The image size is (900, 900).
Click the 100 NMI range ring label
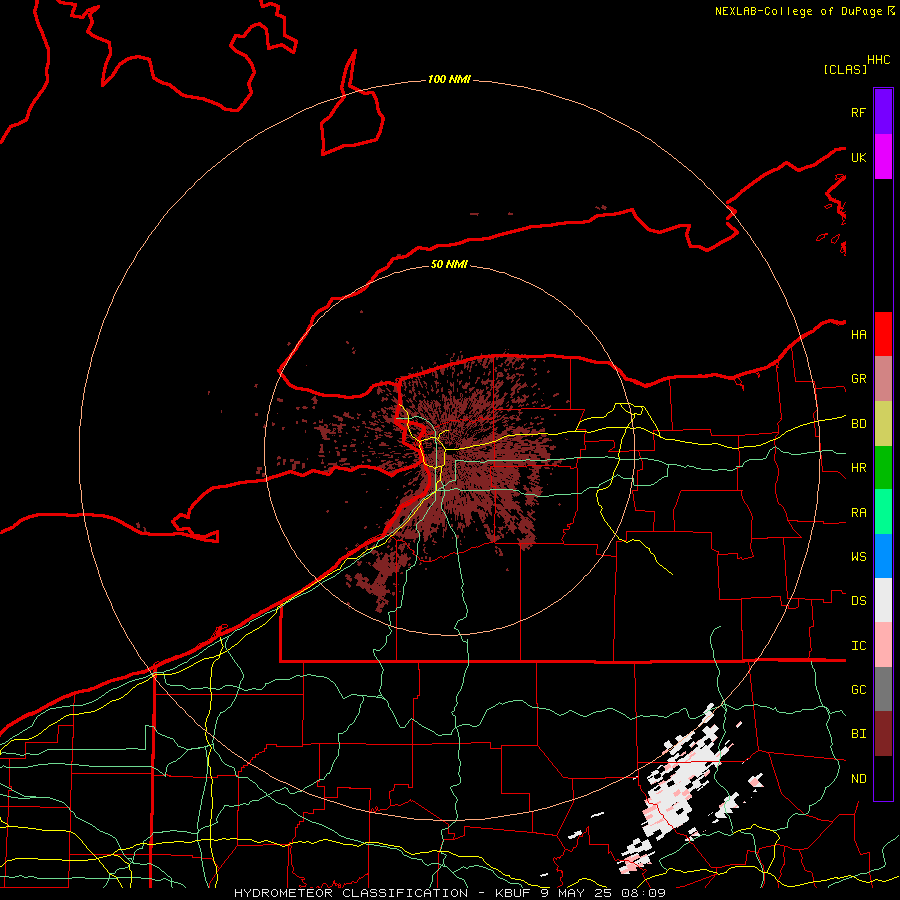[449, 79]
